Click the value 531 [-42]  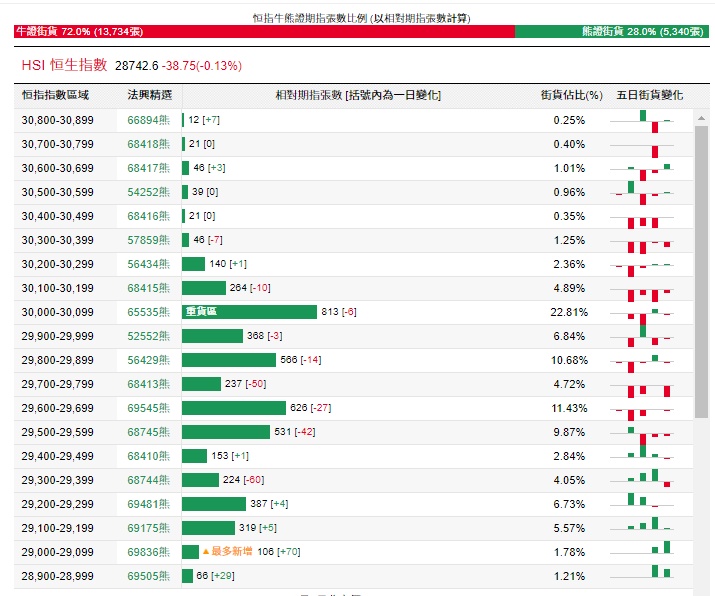(295, 432)
